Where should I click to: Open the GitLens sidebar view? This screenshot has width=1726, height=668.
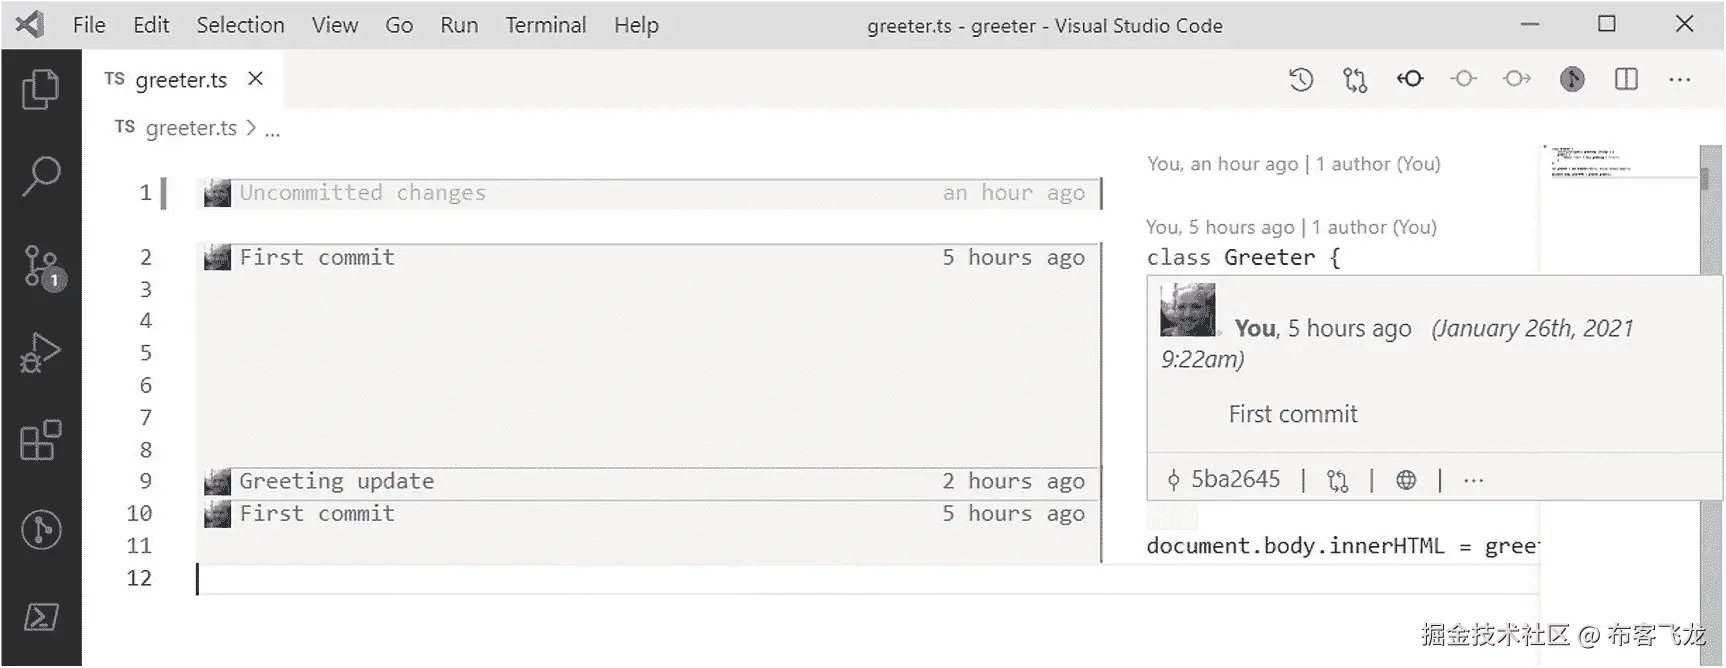tap(40, 529)
